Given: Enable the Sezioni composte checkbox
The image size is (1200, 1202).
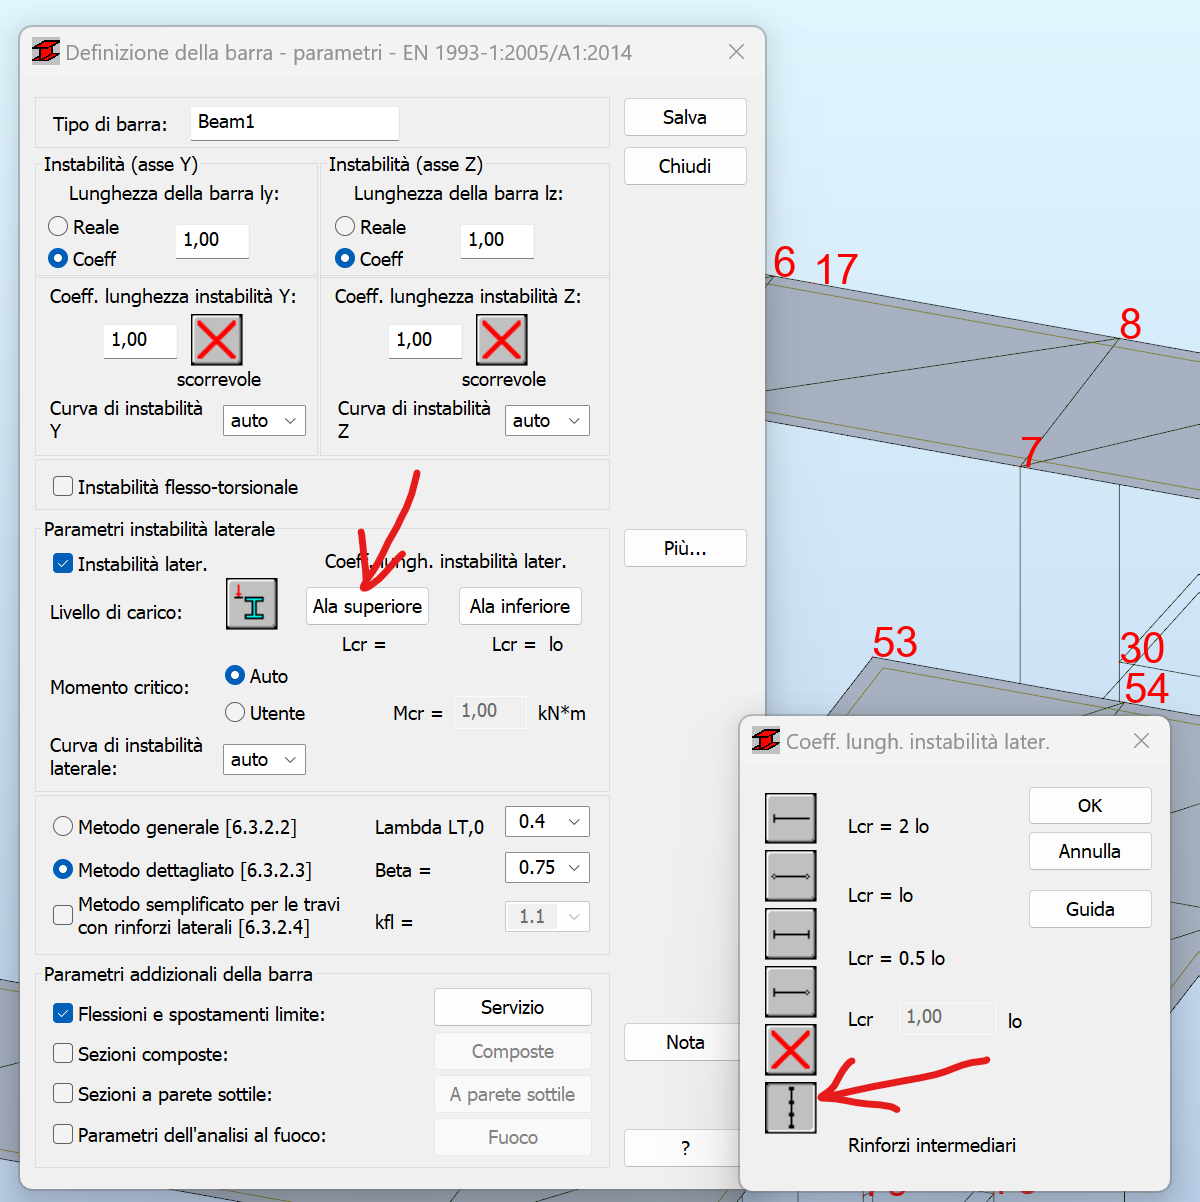Looking at the screenshot, I should pyautogui.click(x=62, y=1054).
